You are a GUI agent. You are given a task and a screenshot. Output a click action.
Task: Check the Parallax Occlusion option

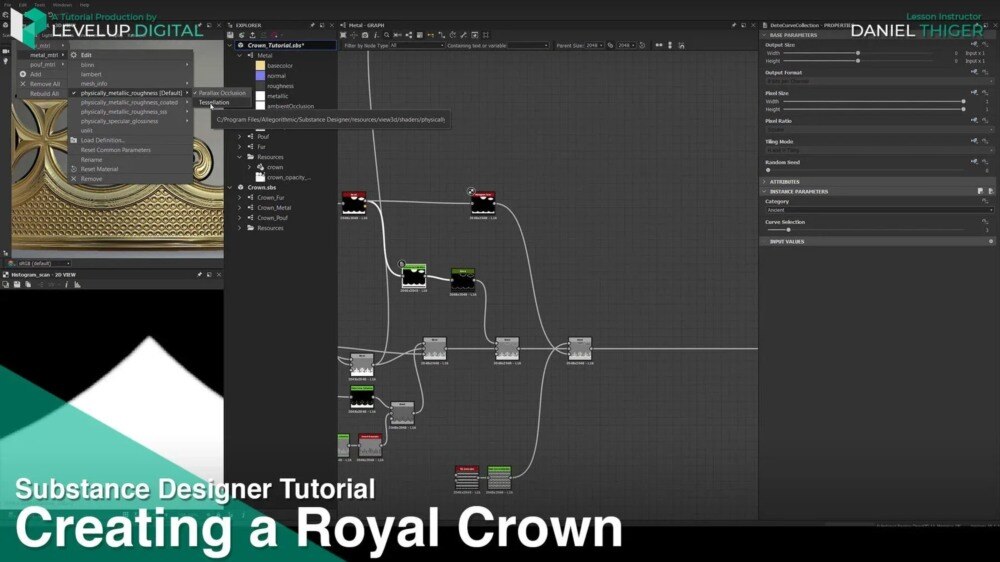click(221, 93)
